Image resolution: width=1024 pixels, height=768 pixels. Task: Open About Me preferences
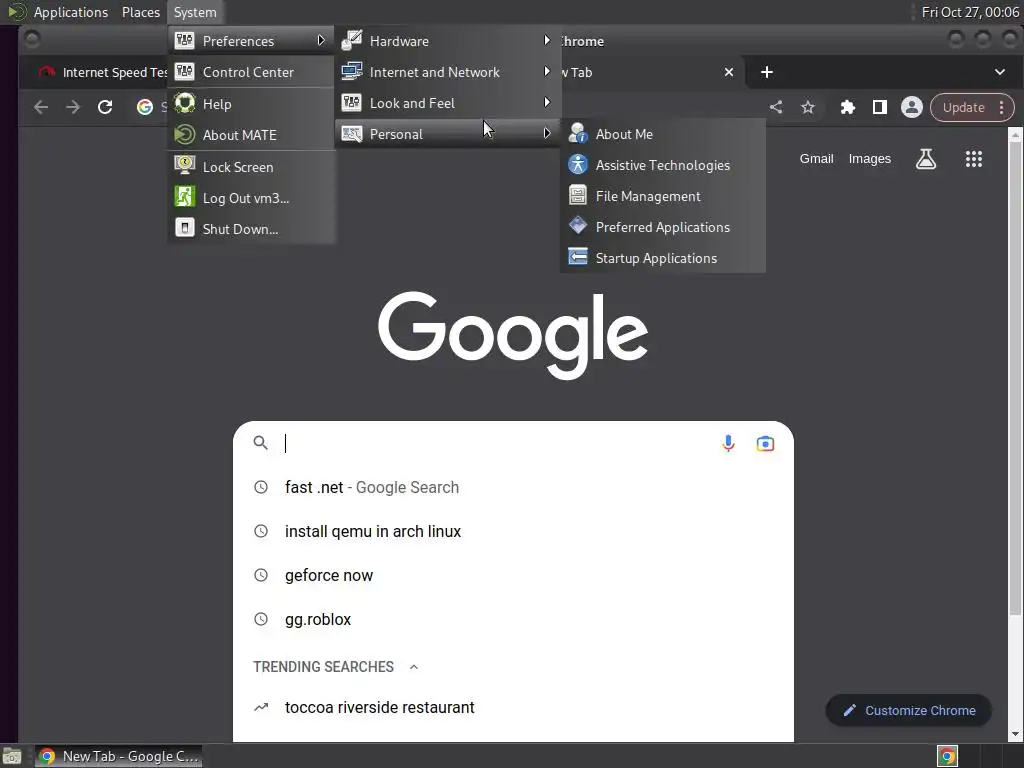click(x=662, y=134)
